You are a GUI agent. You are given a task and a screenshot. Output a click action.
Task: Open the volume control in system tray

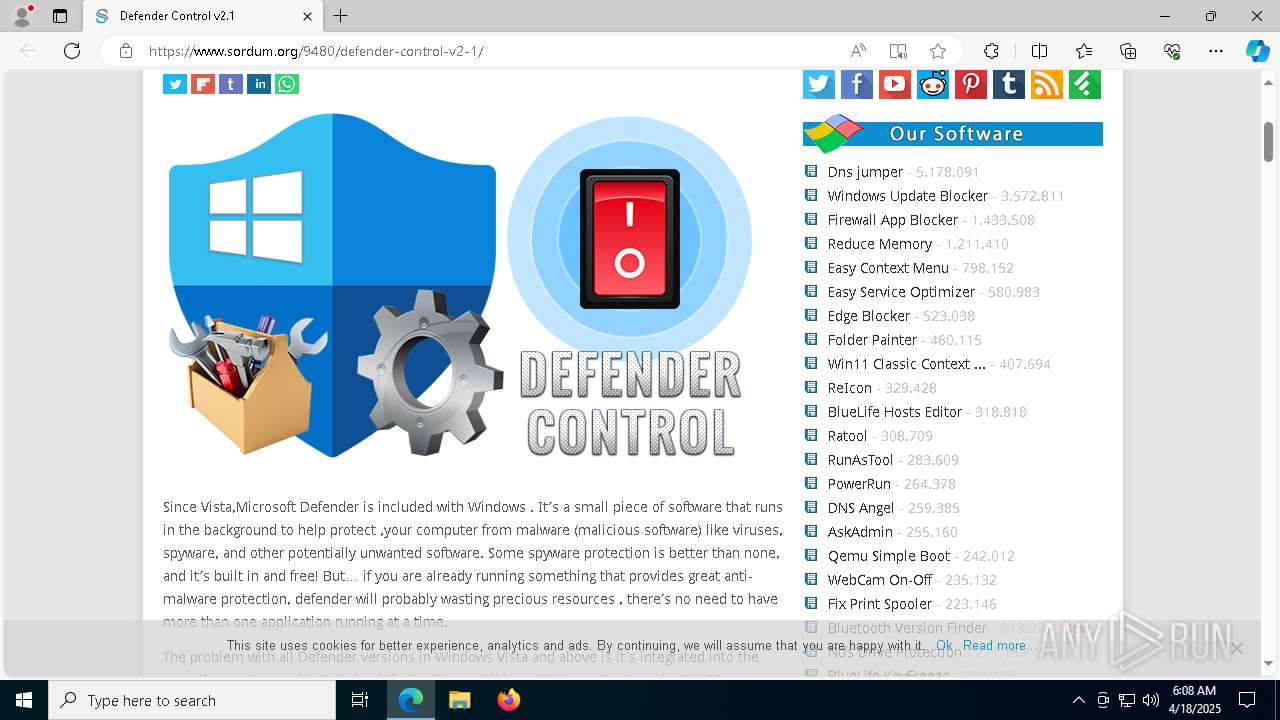tap(1150, 700)
